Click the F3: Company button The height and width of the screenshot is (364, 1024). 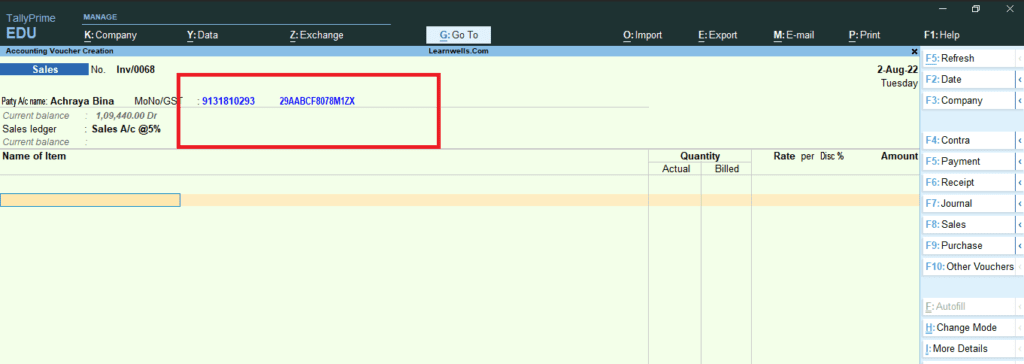click(x=968, y=101)
